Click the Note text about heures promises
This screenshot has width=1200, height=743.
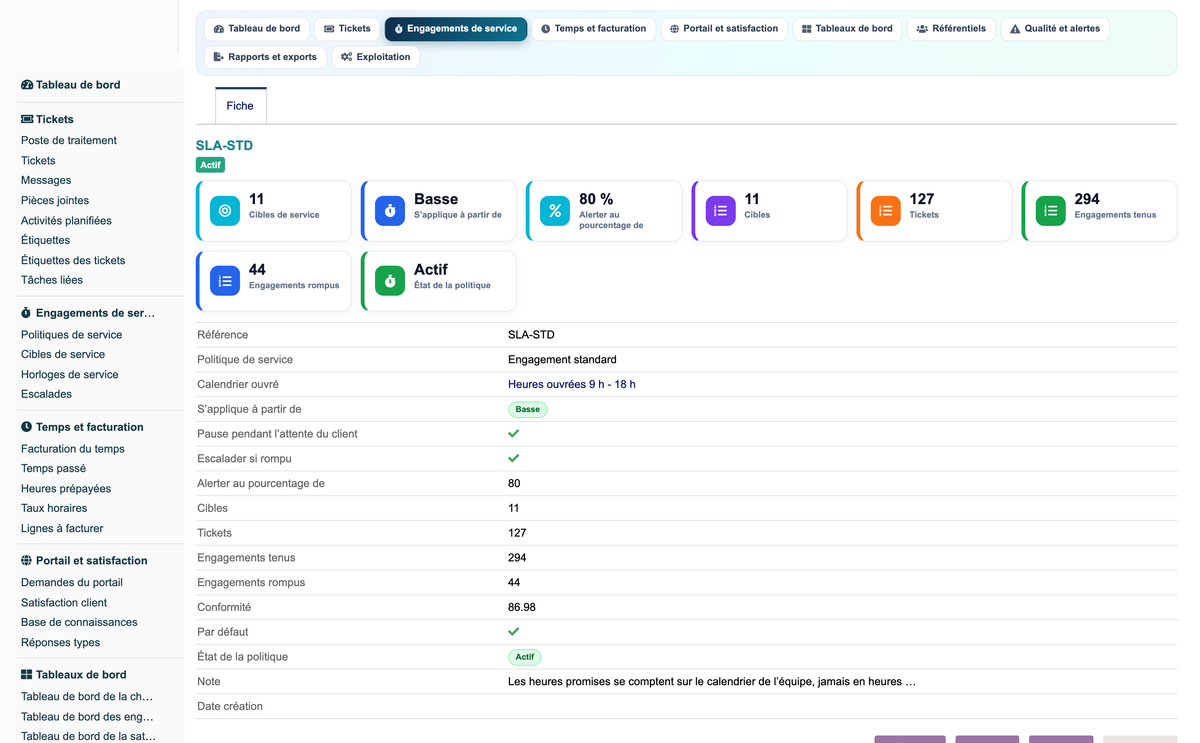point(712,682)
